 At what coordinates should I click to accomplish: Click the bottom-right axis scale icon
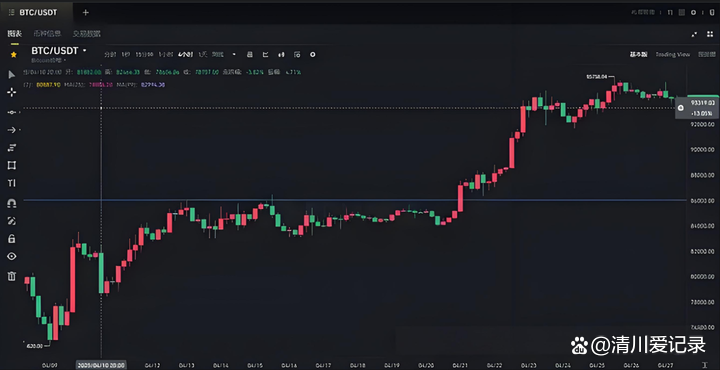[705, 364]
